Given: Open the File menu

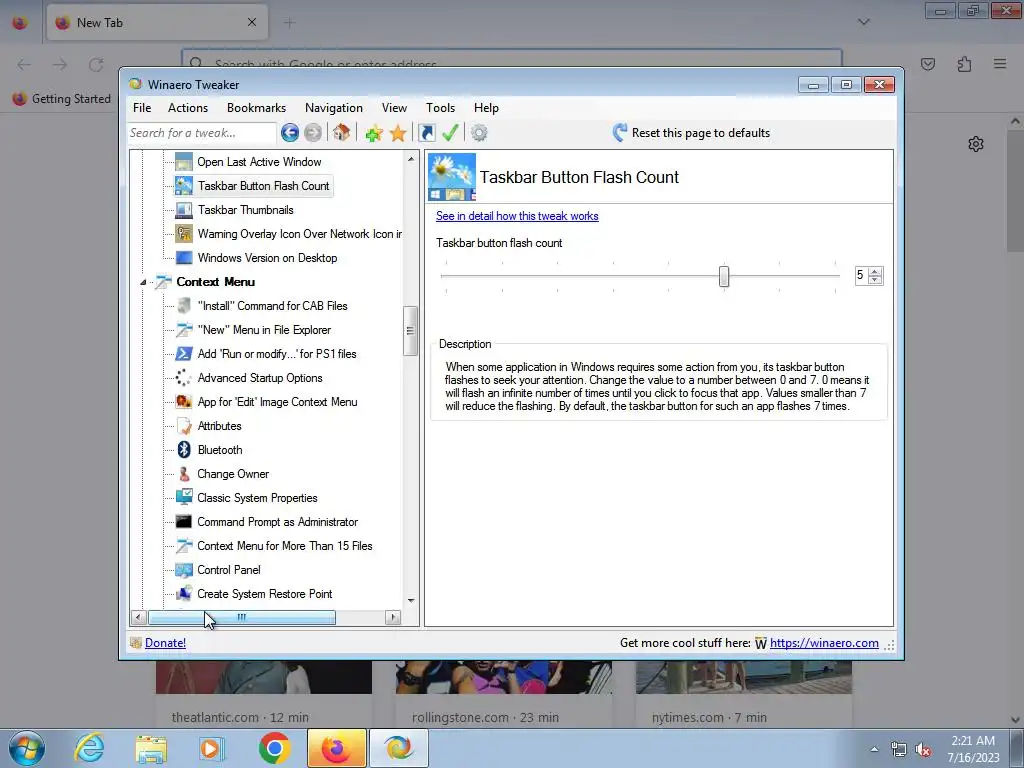Looking at the screenshot, I should click(142, 108).
